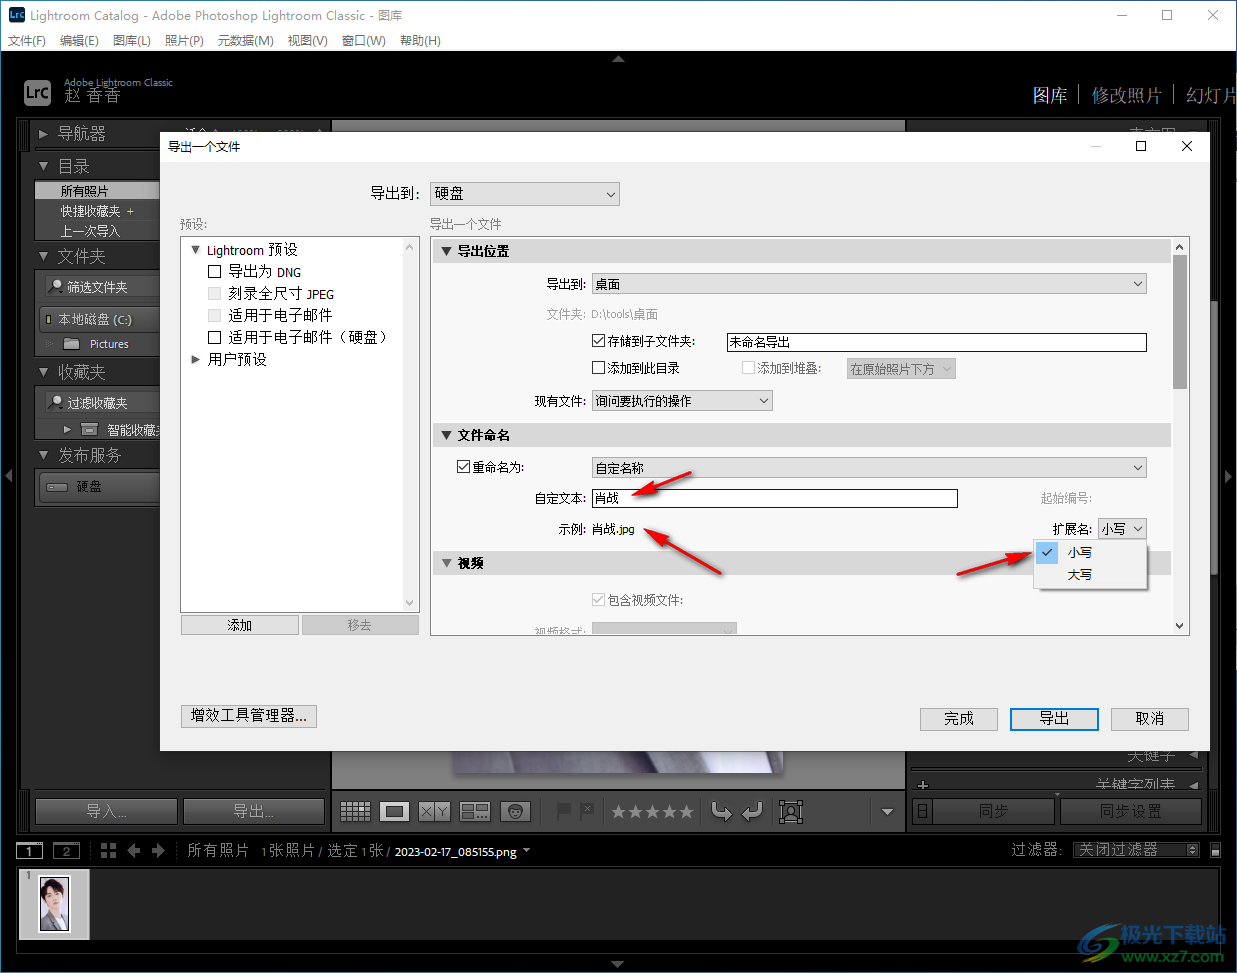Click the 自定文本 input field
Image resolution: width=1237 pixels, height=973 pixels.
click(775, 498)
